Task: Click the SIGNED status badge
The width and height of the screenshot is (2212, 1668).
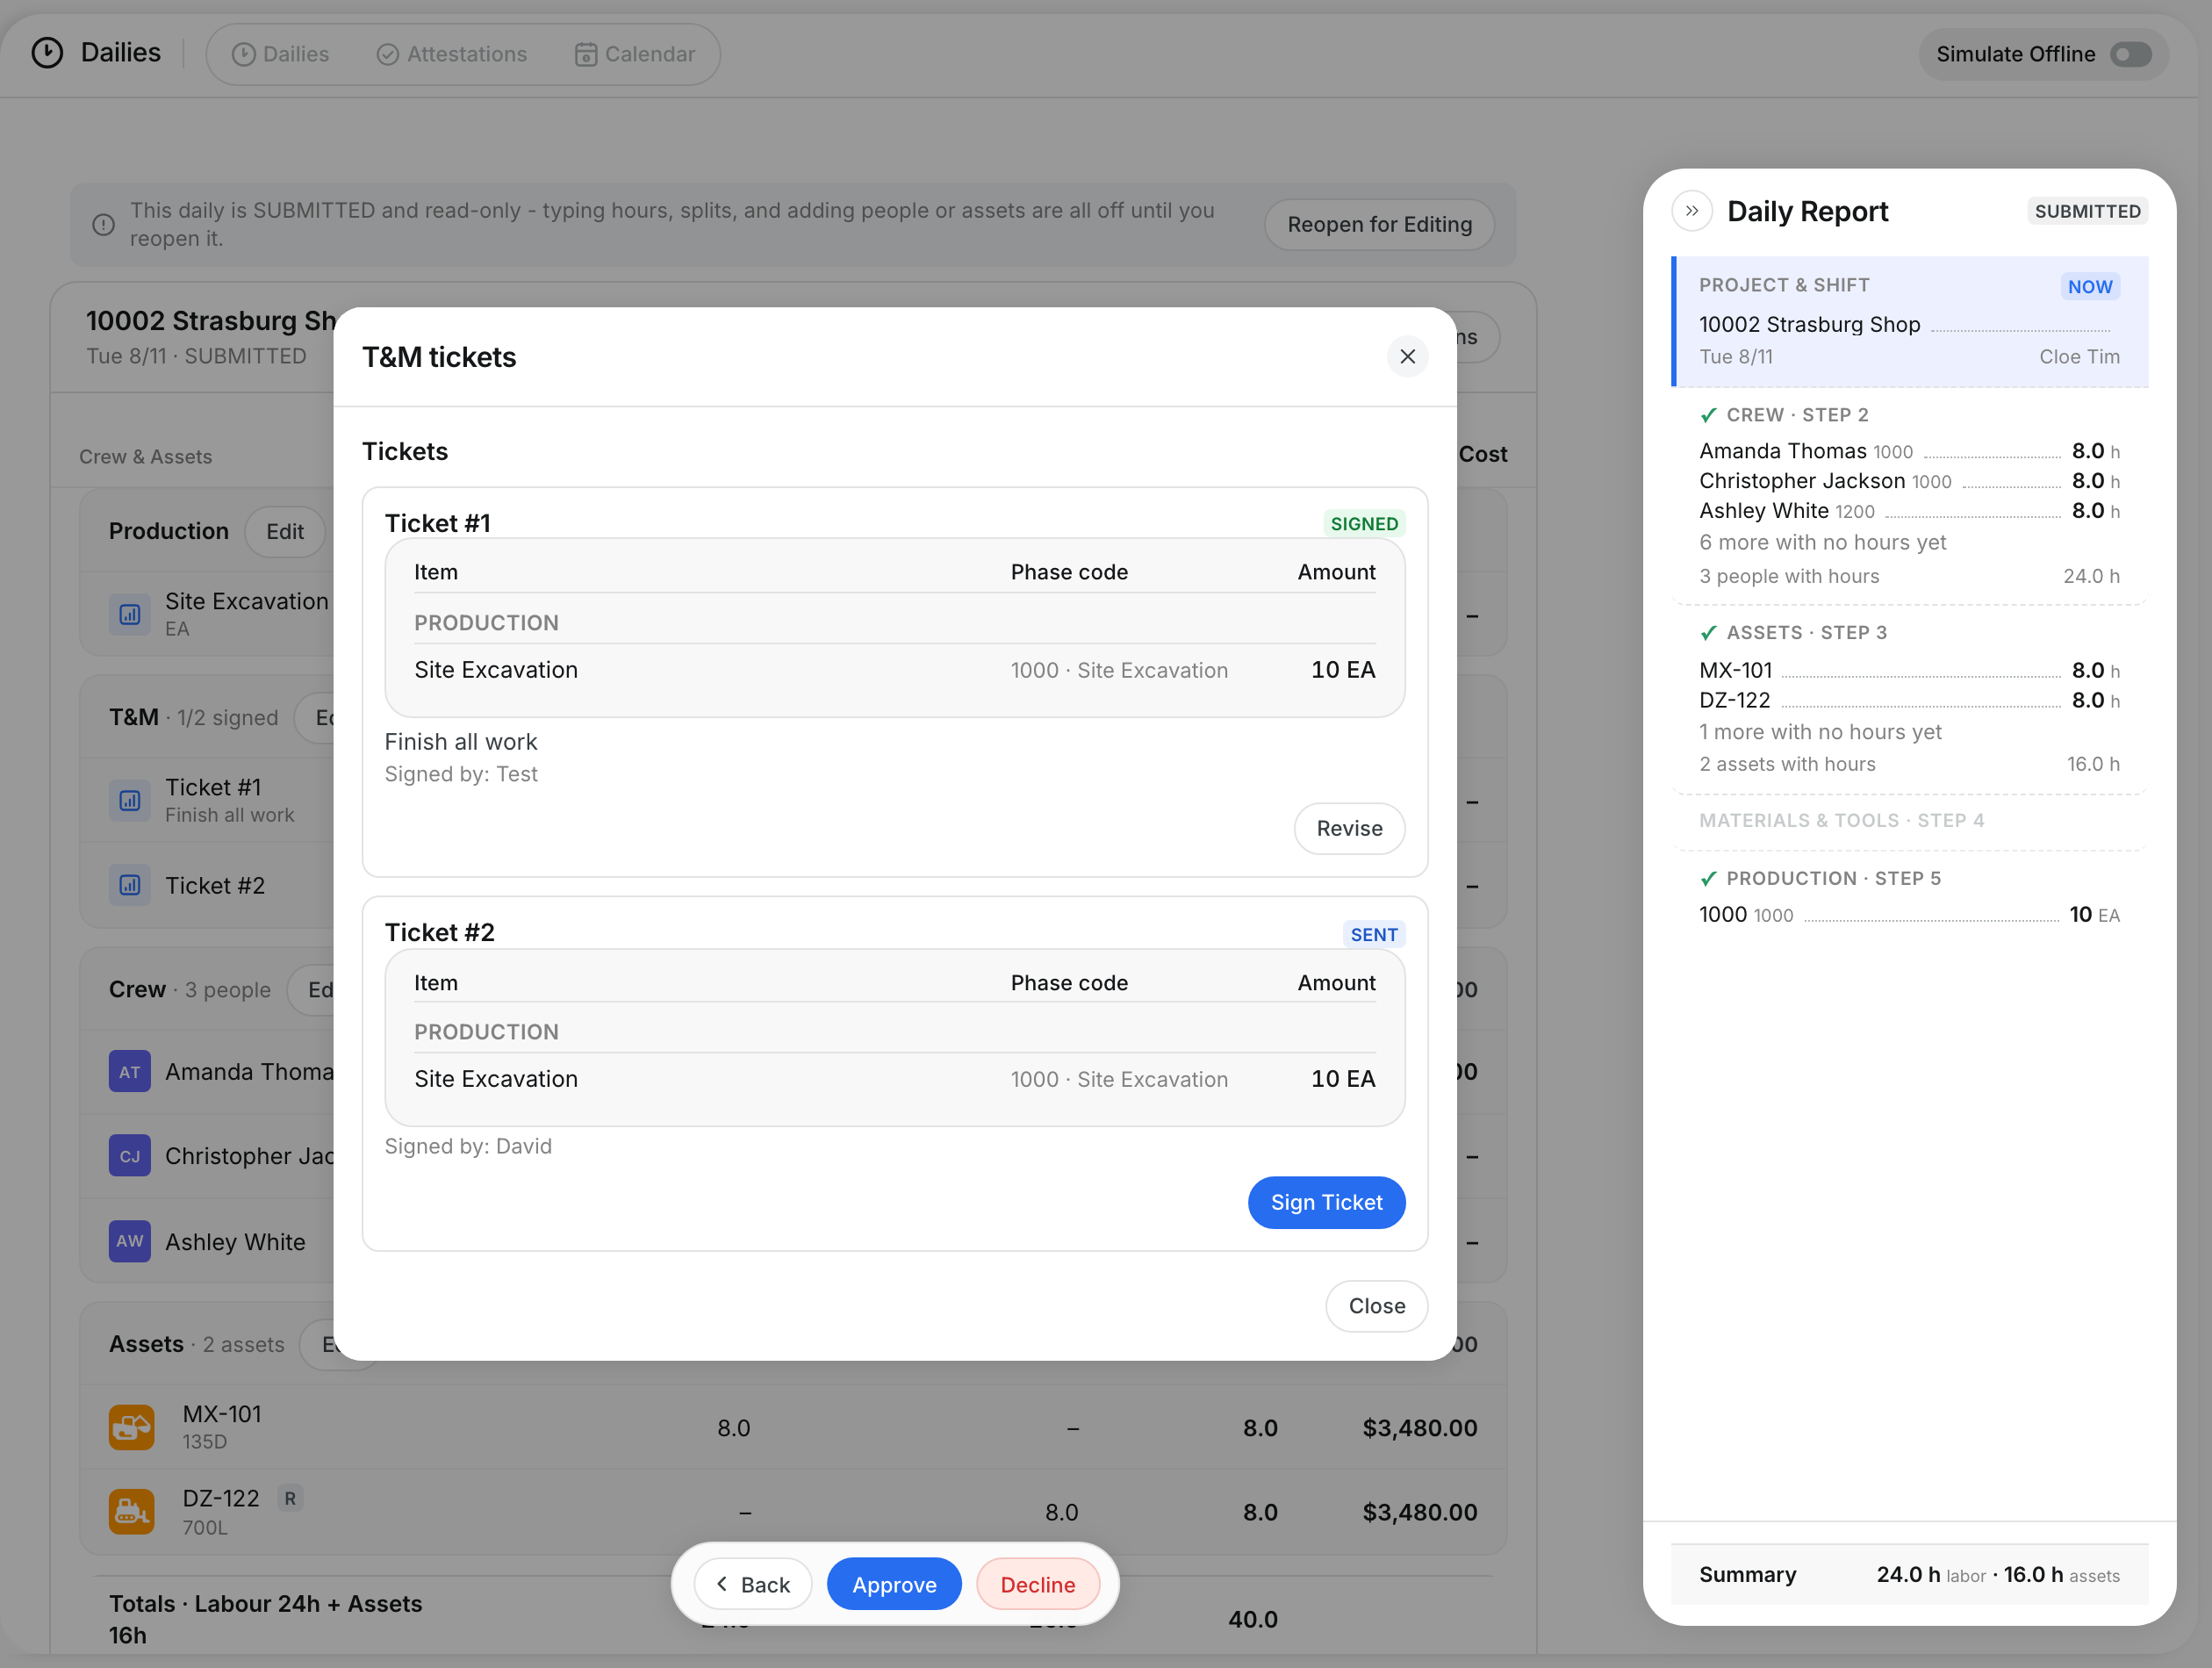Action: [1364, 524]
